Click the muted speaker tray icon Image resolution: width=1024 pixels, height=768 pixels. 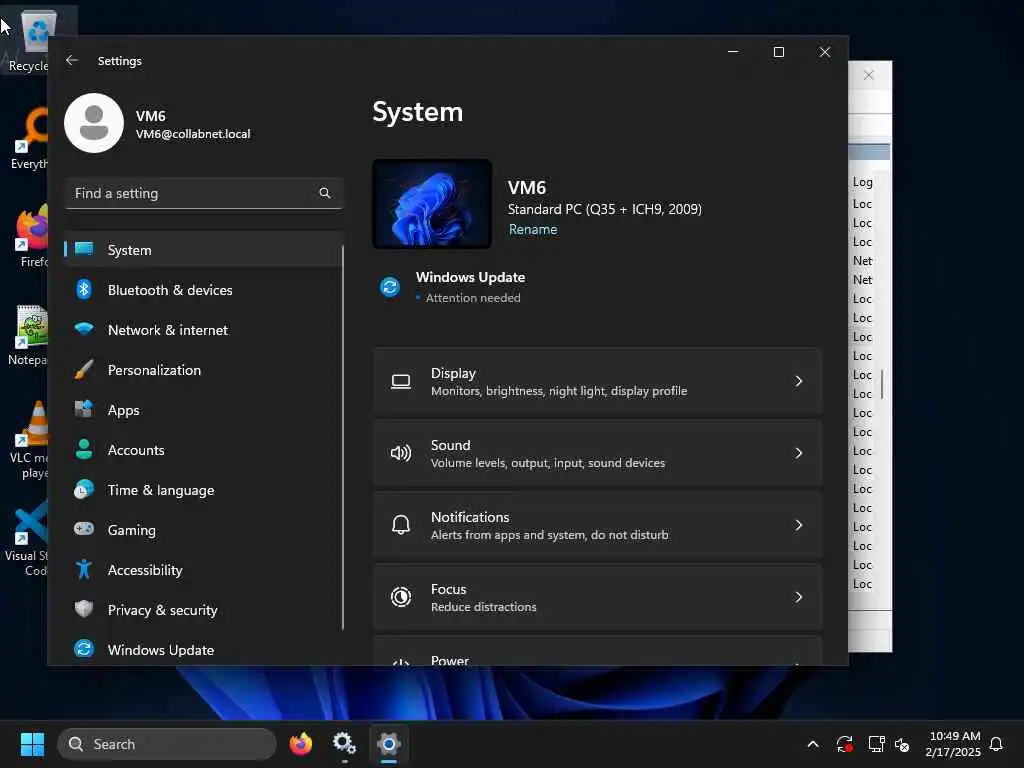[902, 744]
